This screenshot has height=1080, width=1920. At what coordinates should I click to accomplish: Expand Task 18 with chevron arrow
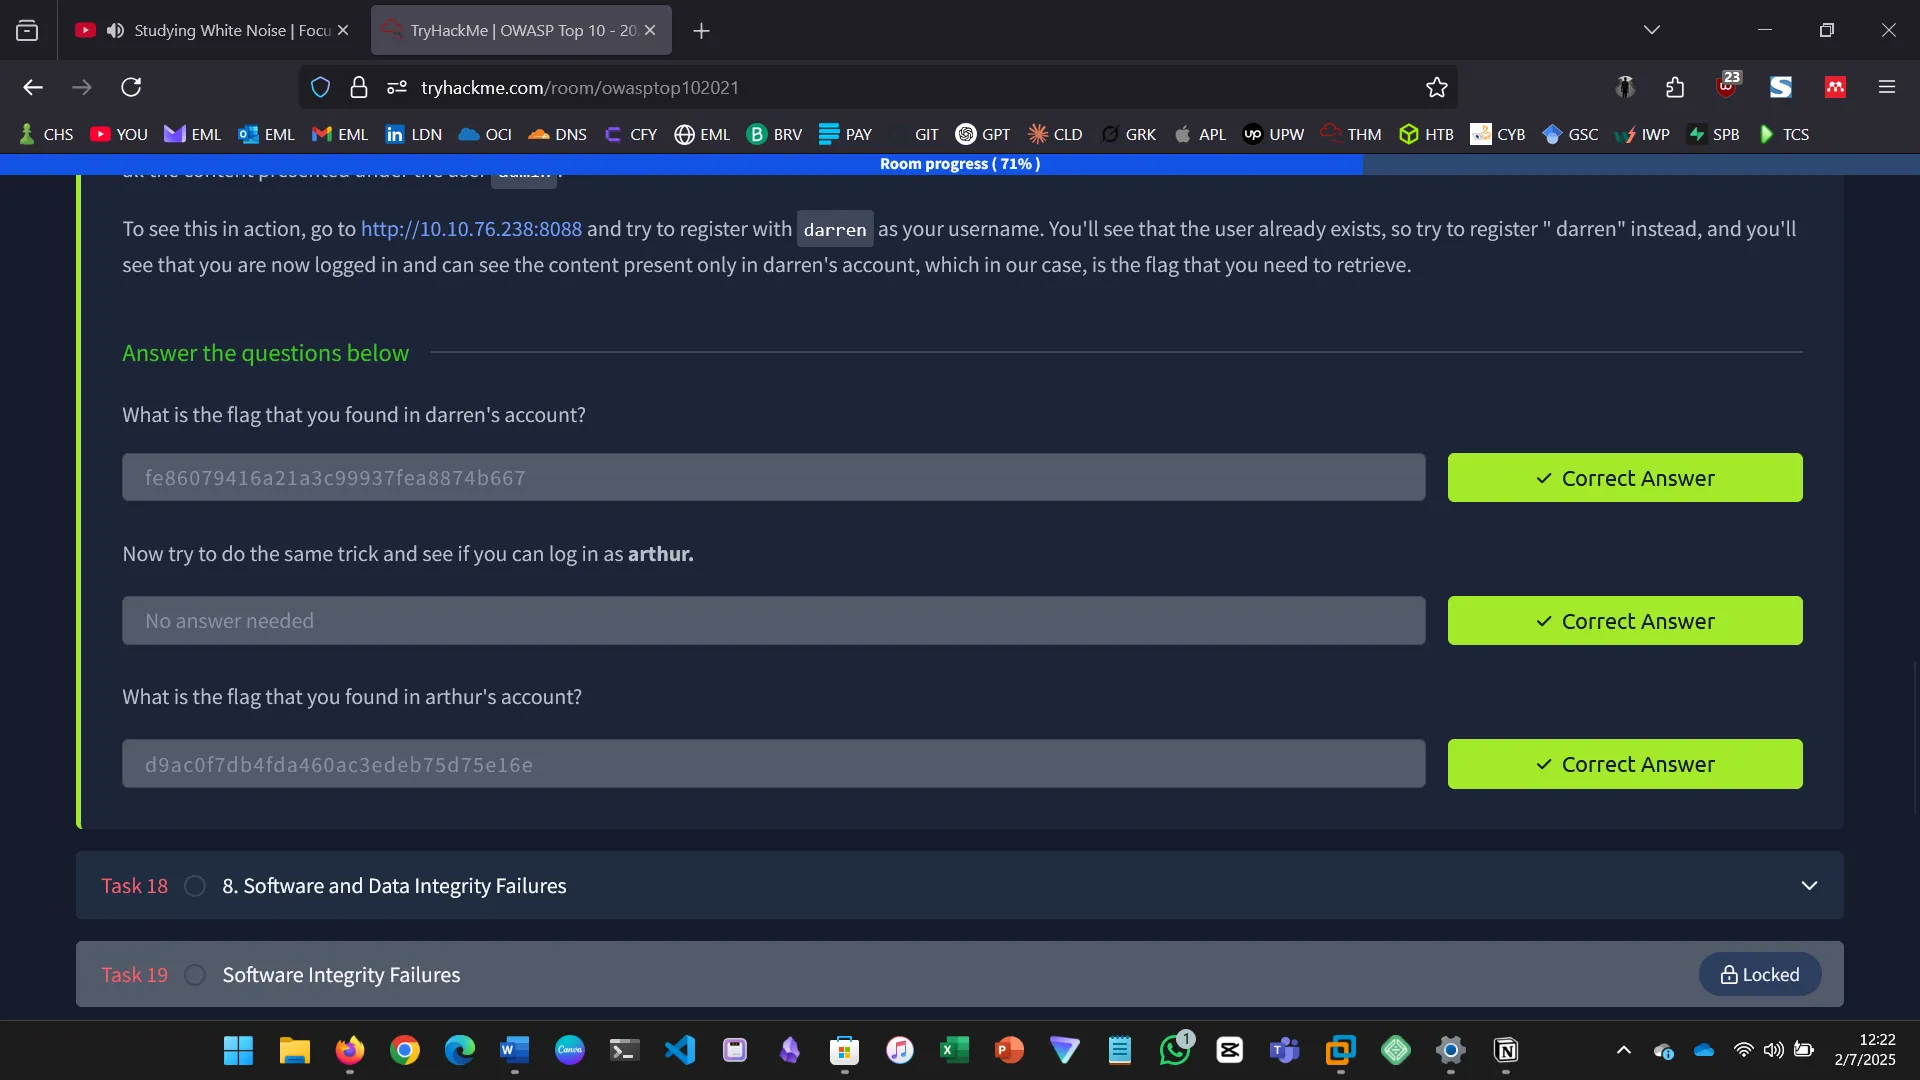pyautogui.click(x=1809, y=886)
